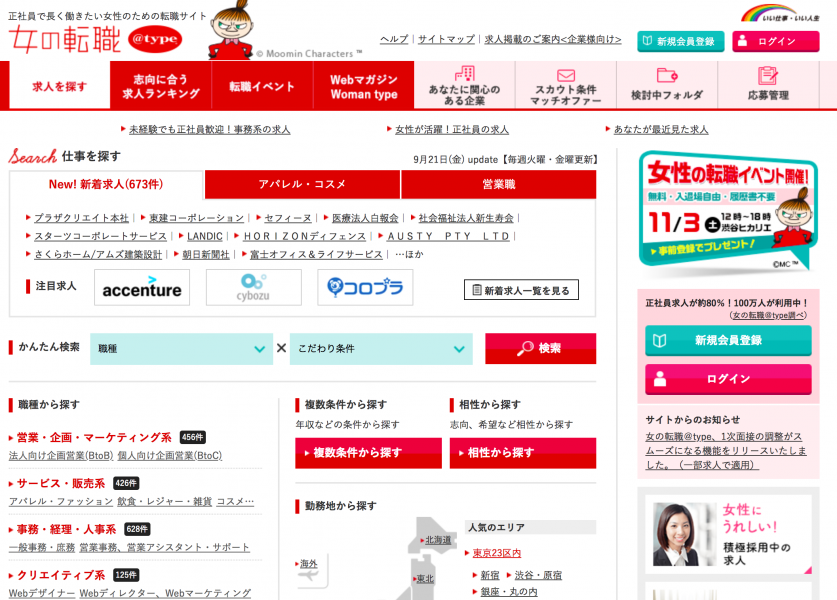837x600 pixels.
Task: Open the 転職イベント navigation tab
Action: pyautogui.click(x=262, y=86)
